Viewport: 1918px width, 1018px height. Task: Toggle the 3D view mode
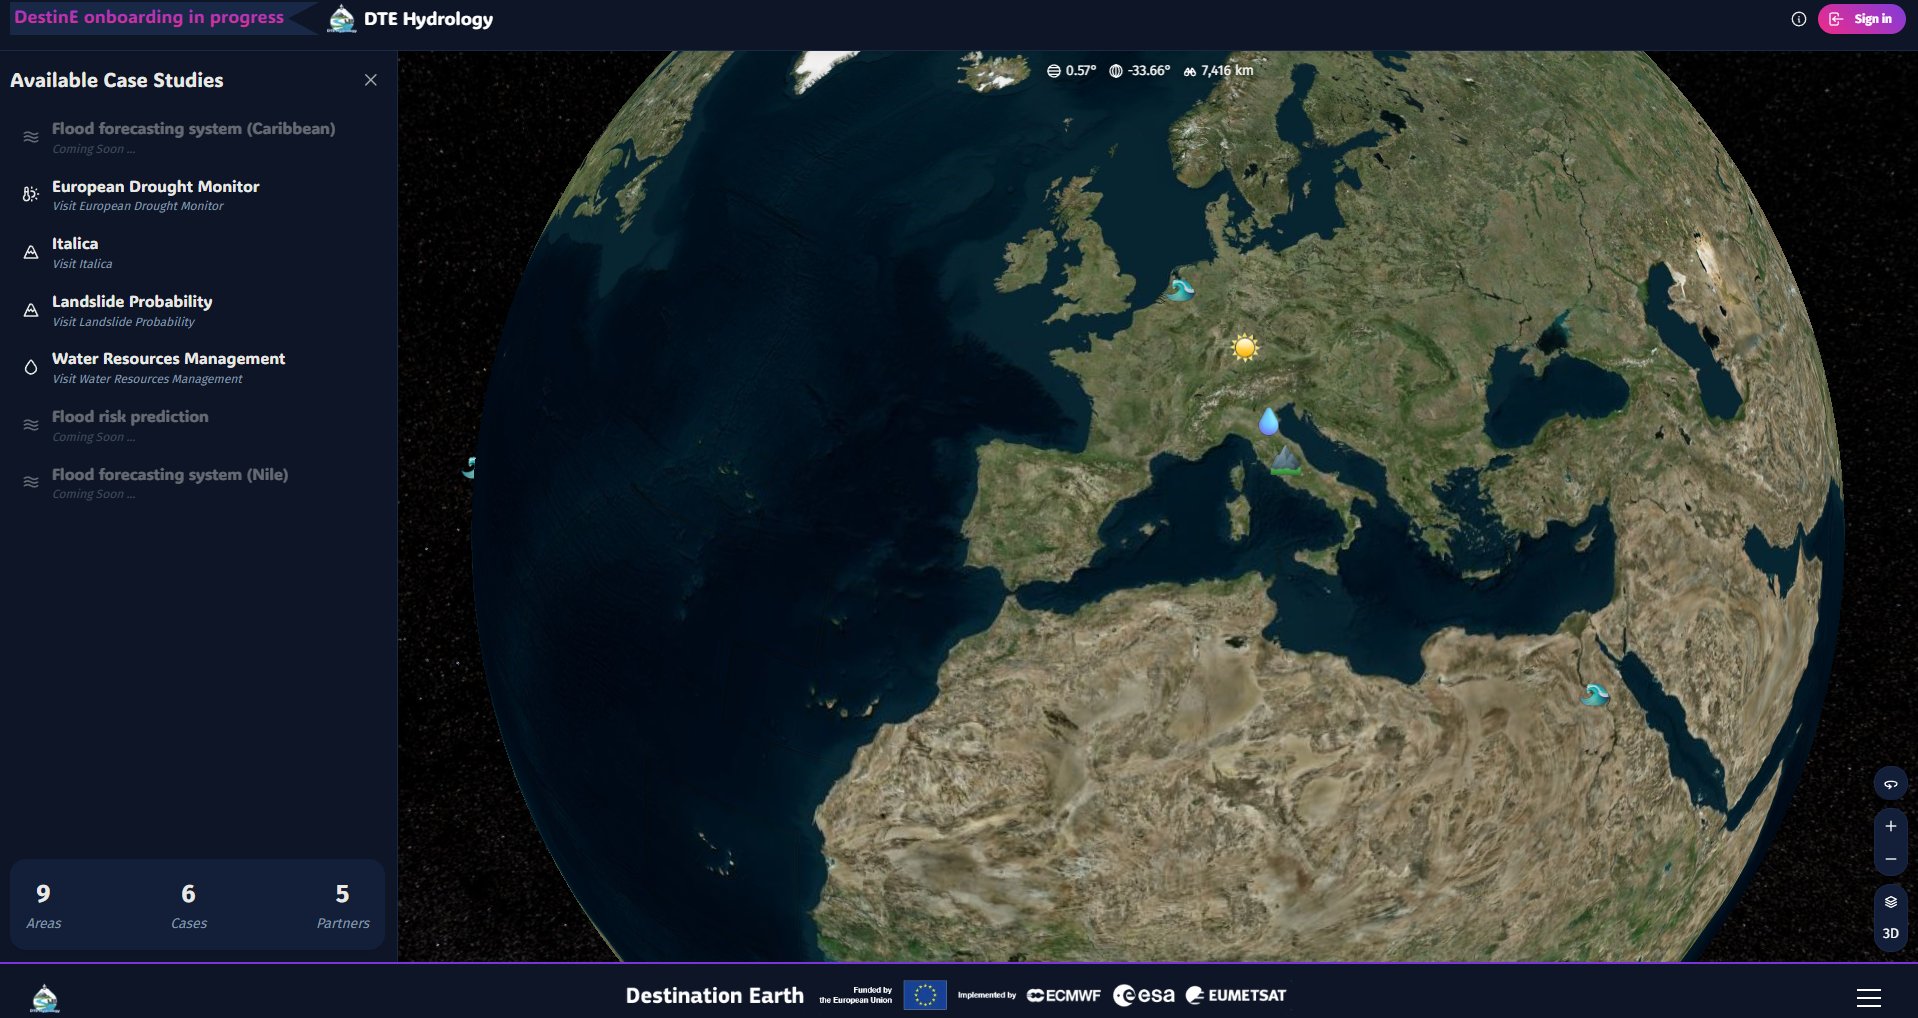(x=1890, y=933)
